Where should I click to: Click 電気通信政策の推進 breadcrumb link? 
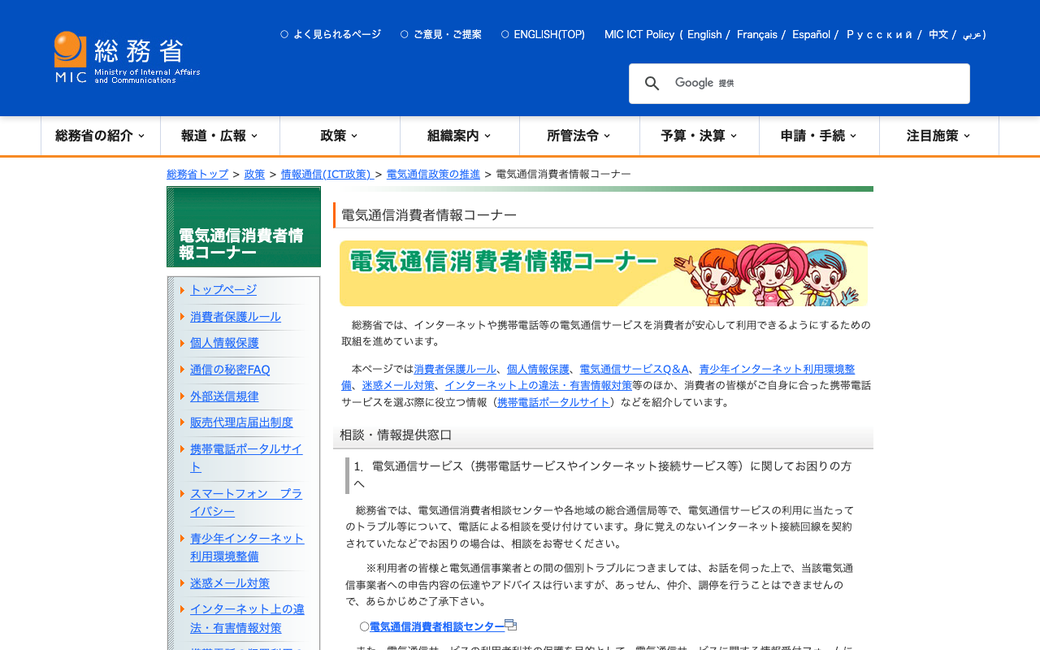coord(433,174)
